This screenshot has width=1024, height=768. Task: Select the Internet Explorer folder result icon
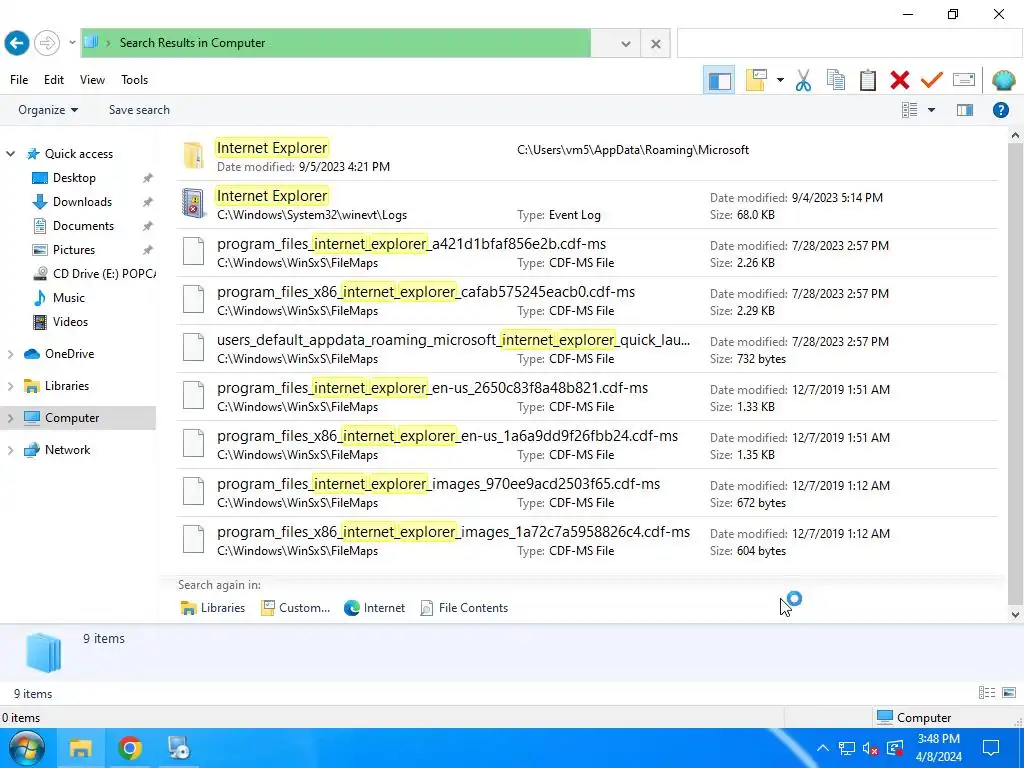[x=193, y=155]
